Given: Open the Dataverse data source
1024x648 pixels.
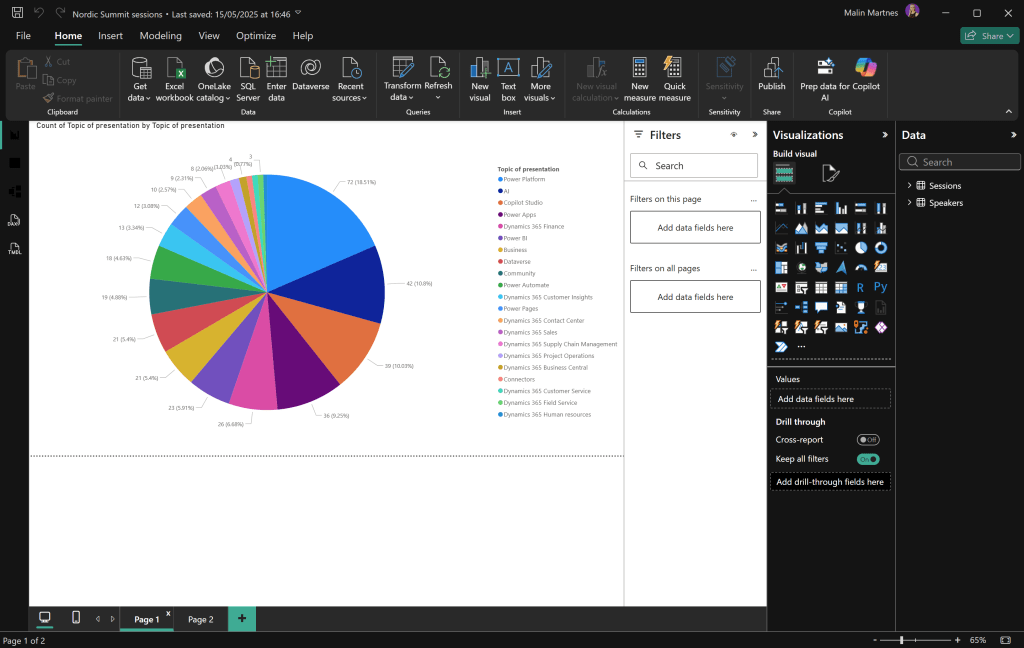Looking at the screenshot, I should coord(310,68).
